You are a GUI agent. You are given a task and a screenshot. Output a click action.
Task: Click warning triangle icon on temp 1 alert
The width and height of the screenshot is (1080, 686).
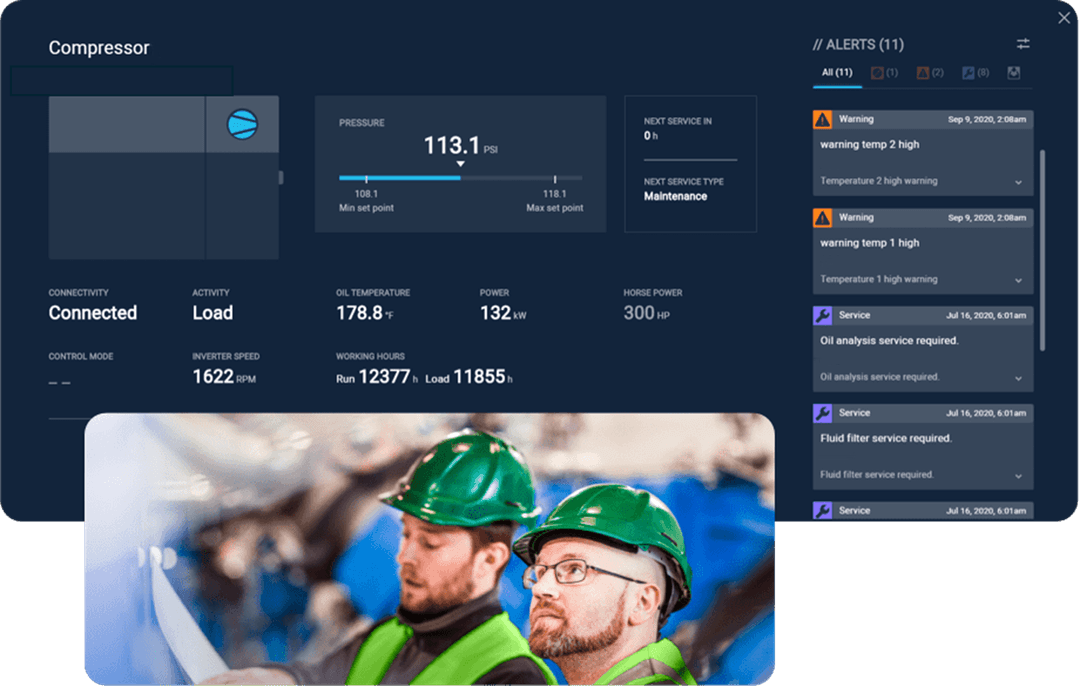point(822,218)
